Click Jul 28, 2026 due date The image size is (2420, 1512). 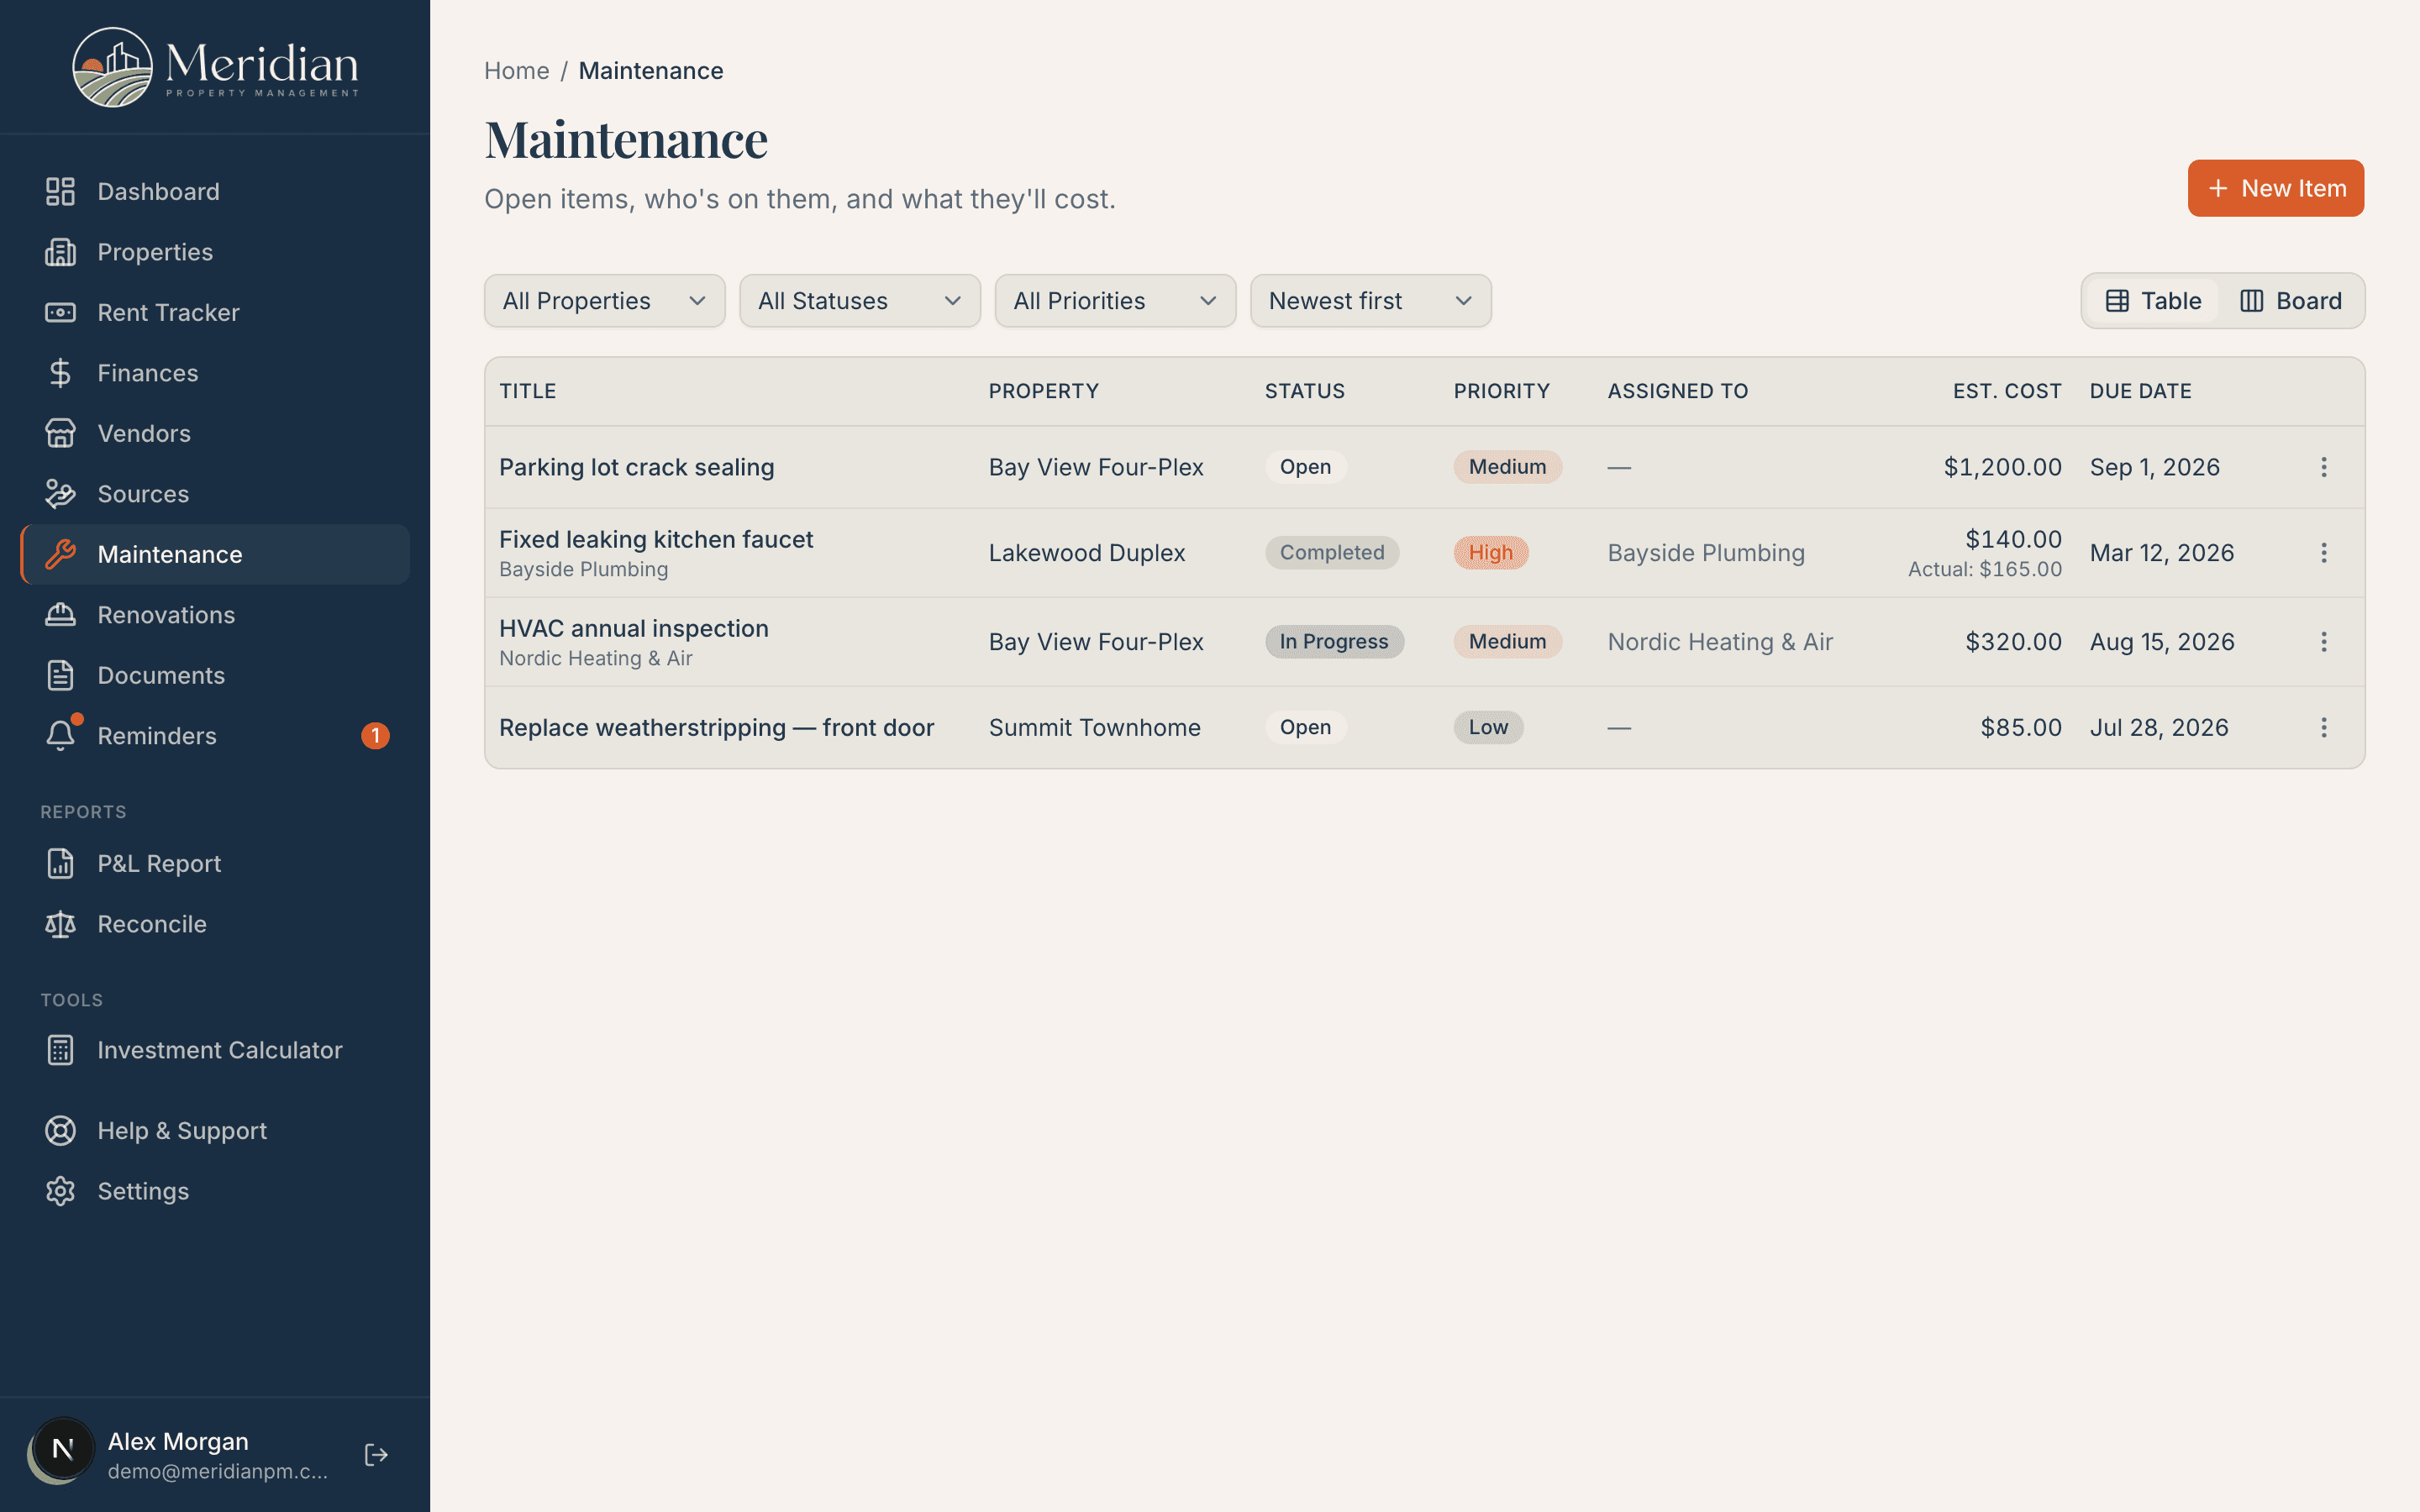pyautogui.click(x=2159, y=727)
